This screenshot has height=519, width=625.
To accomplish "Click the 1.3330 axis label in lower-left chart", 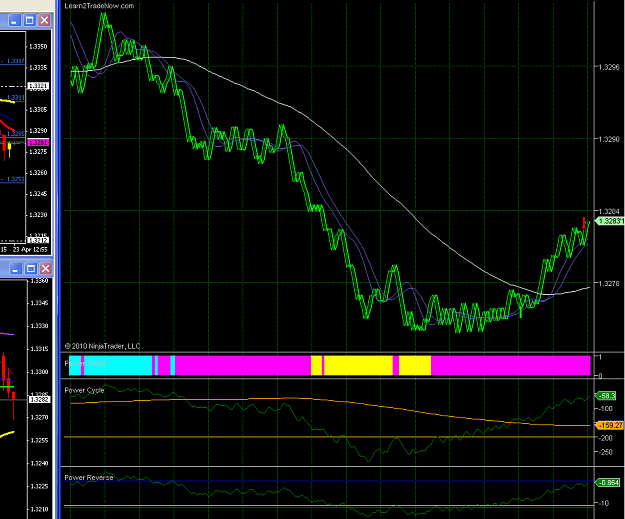I will coord(40,326).
